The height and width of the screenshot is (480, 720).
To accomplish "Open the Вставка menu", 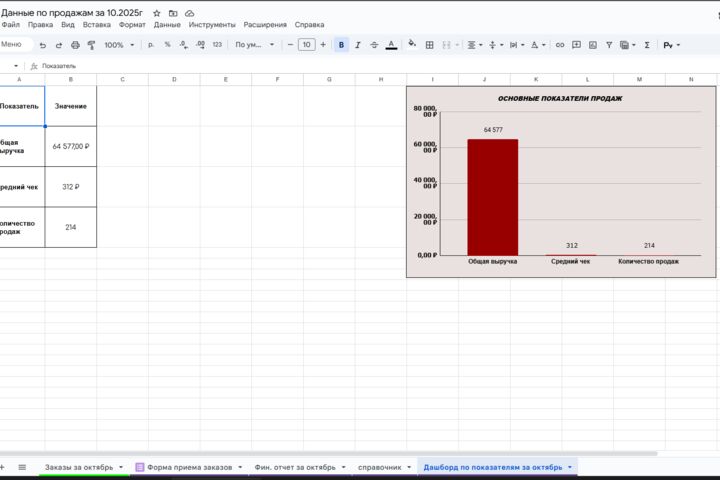I will pos(96,25).
